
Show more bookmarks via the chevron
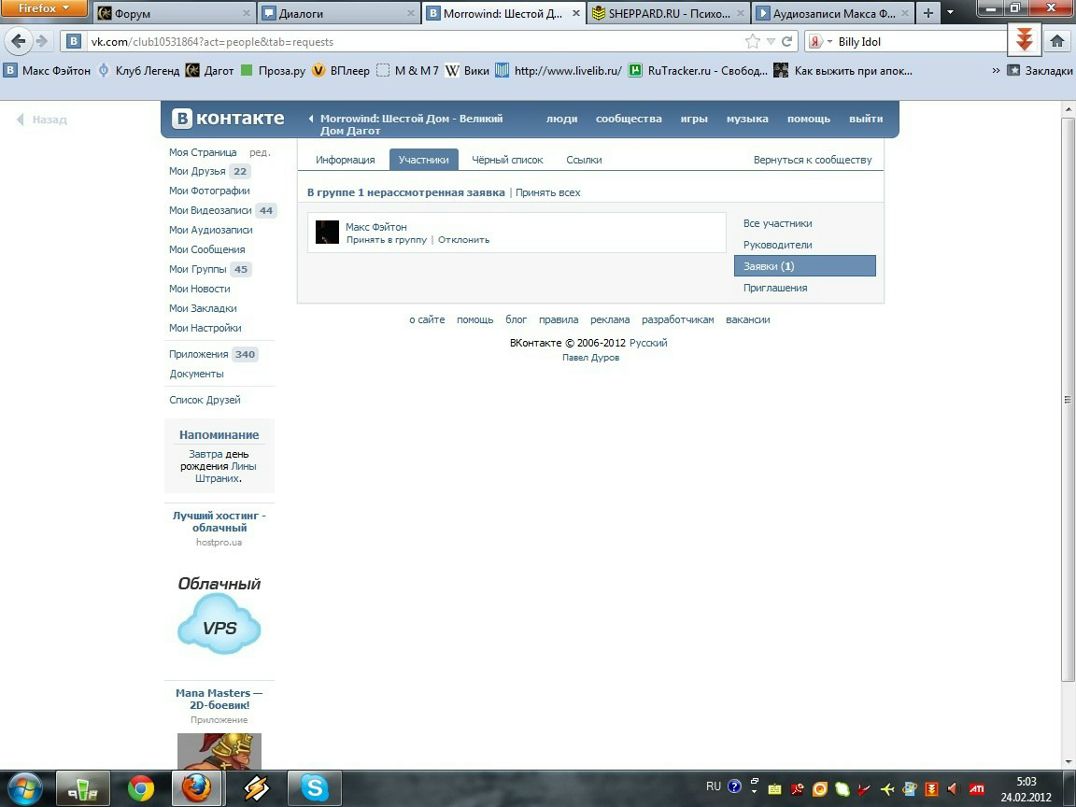[x=995, y=71]
